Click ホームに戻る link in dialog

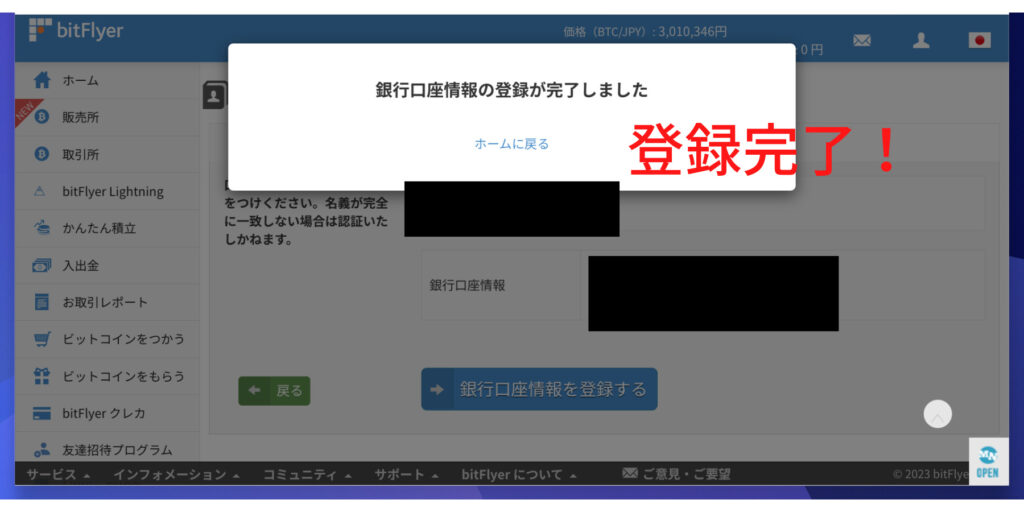tap(511, 144)
